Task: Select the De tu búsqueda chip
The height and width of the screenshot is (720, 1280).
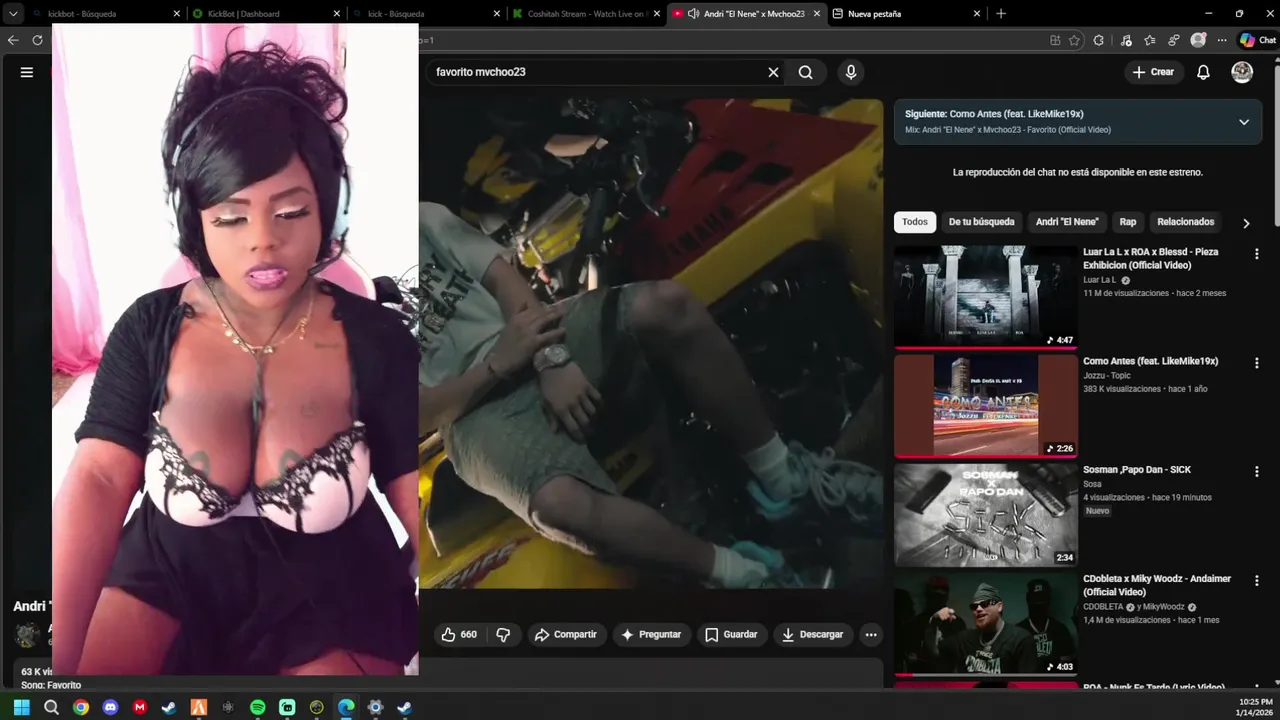Action: (x=981, y=222)
